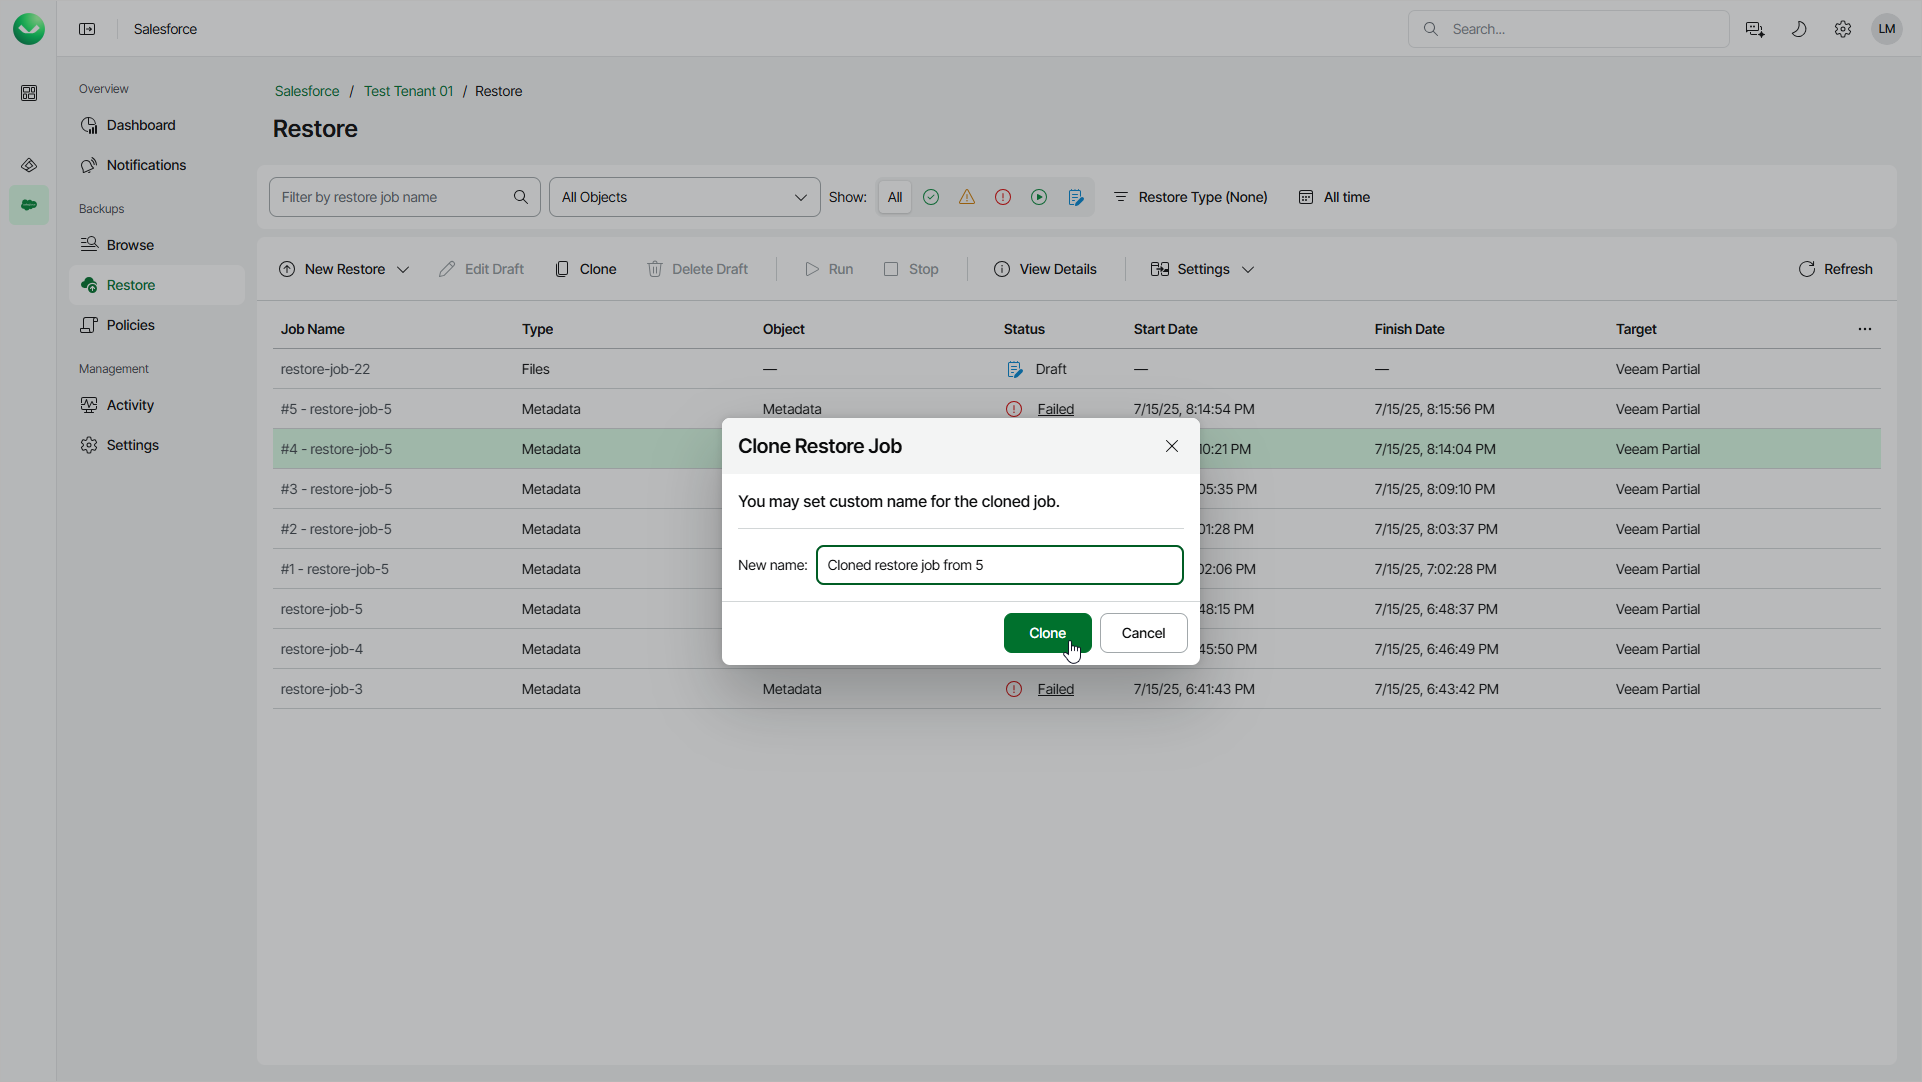Cancel the Clone Restore Job dialog
The image size is (1922, 1082).
coord(1143,633)
